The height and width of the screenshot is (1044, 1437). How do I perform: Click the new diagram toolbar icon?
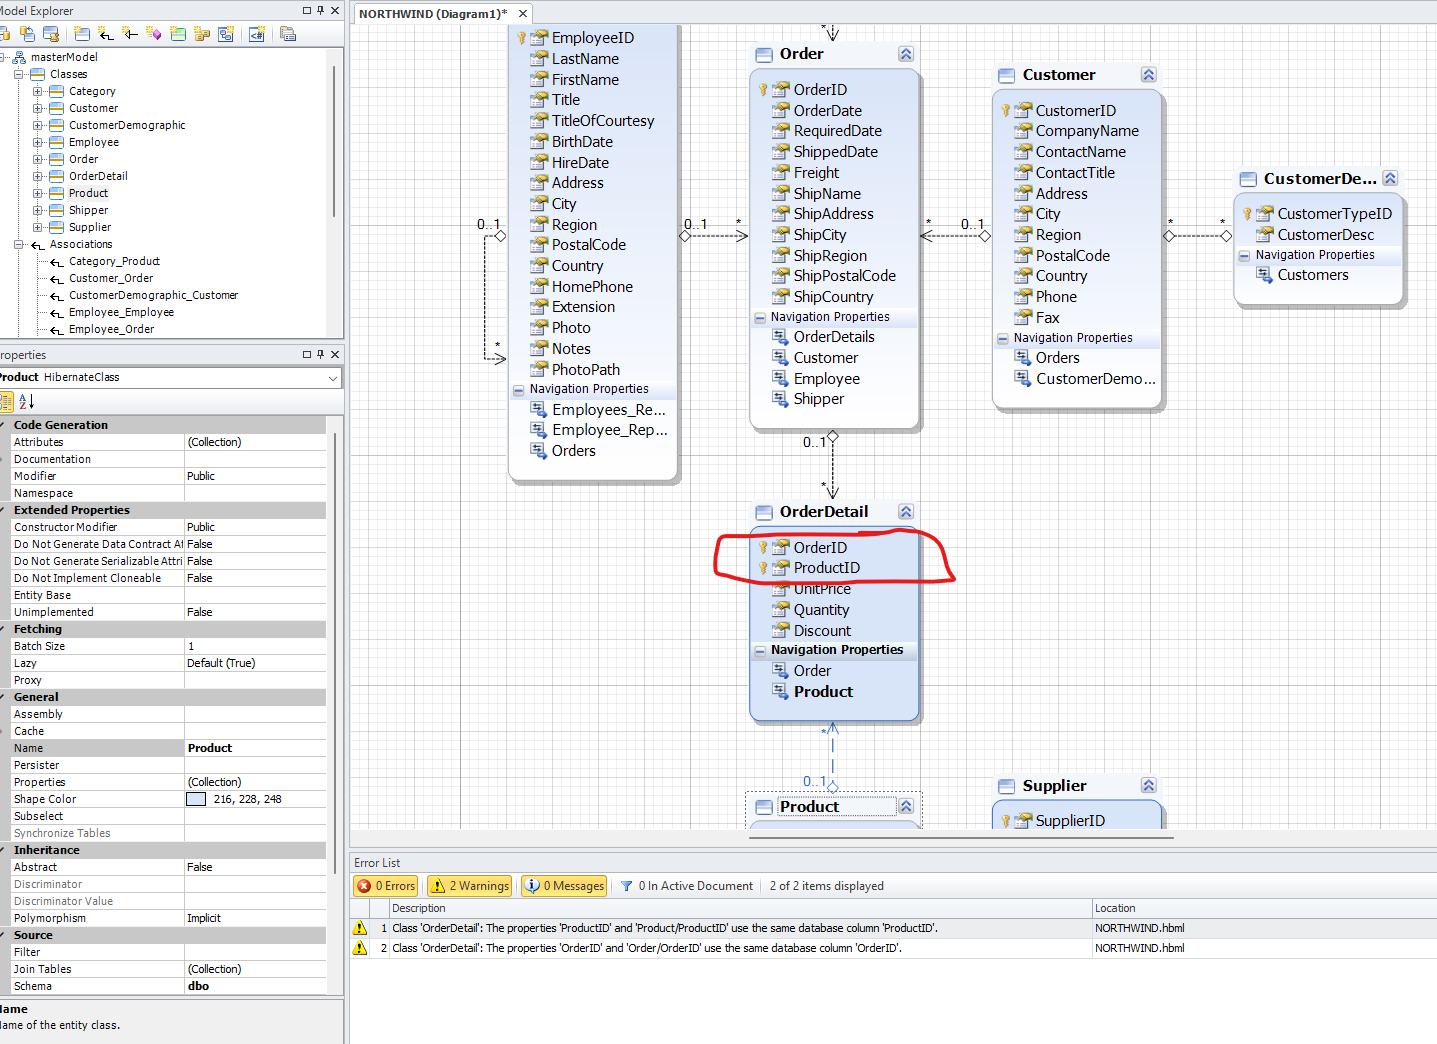tap(226, 34)
